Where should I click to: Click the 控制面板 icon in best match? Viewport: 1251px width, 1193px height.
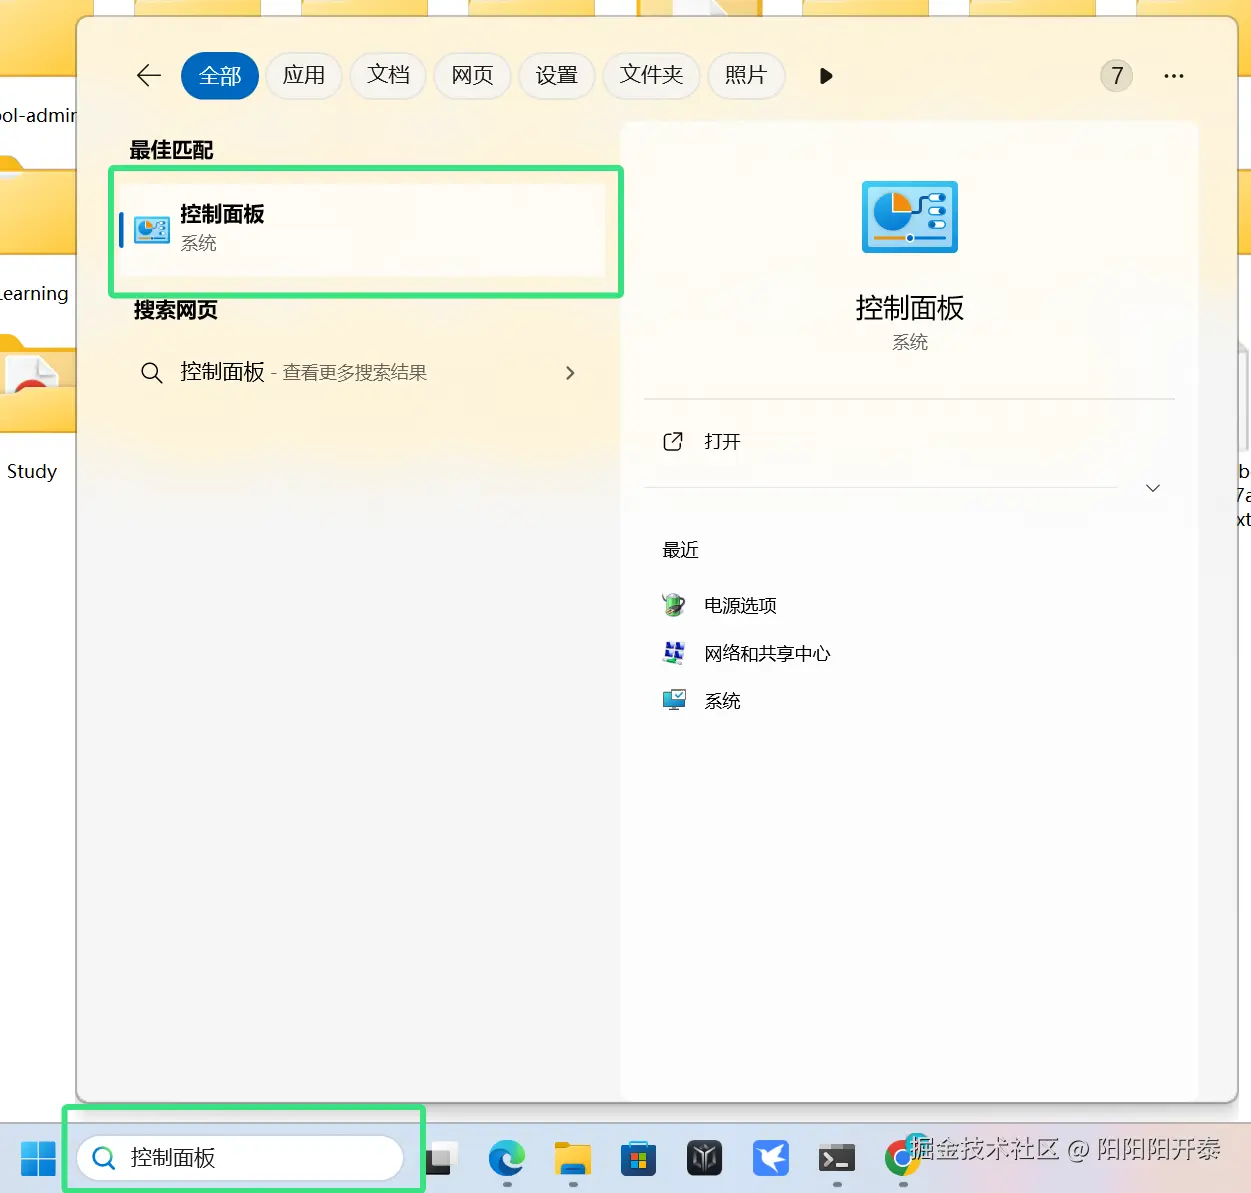(152, 229)
